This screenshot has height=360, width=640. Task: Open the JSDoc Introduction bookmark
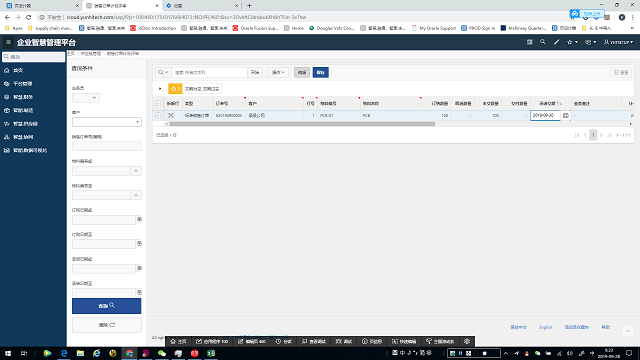tap(153, 28)
